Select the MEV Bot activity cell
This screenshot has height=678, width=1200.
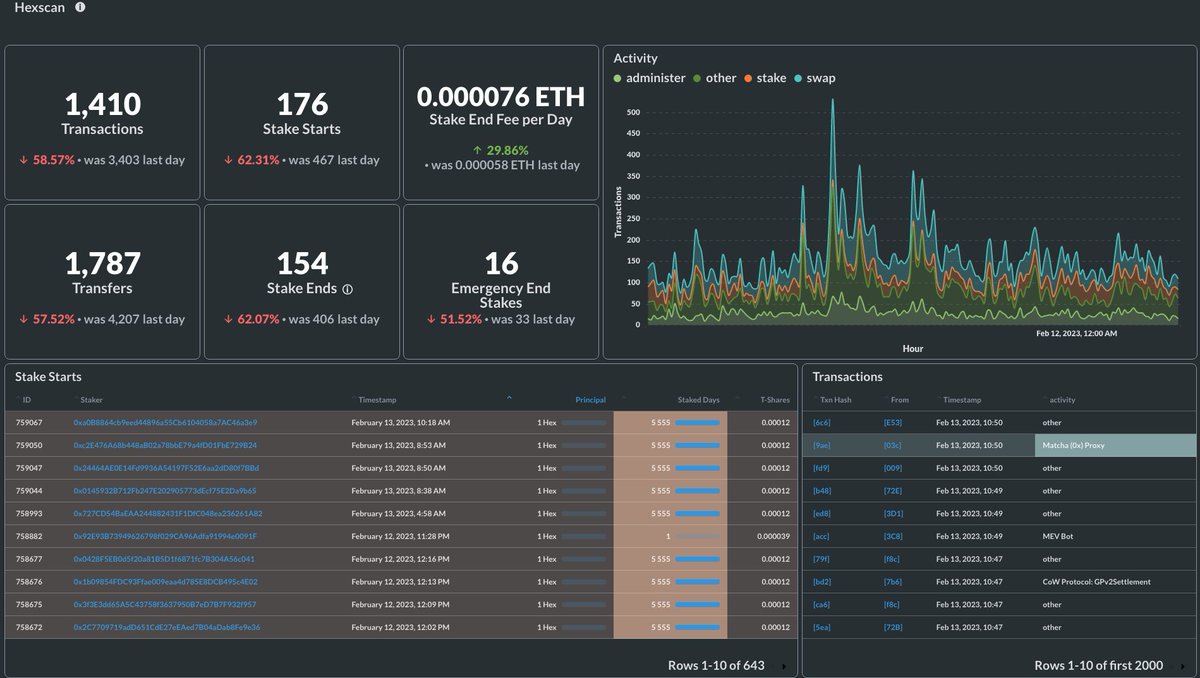[x=1115, y=536]
